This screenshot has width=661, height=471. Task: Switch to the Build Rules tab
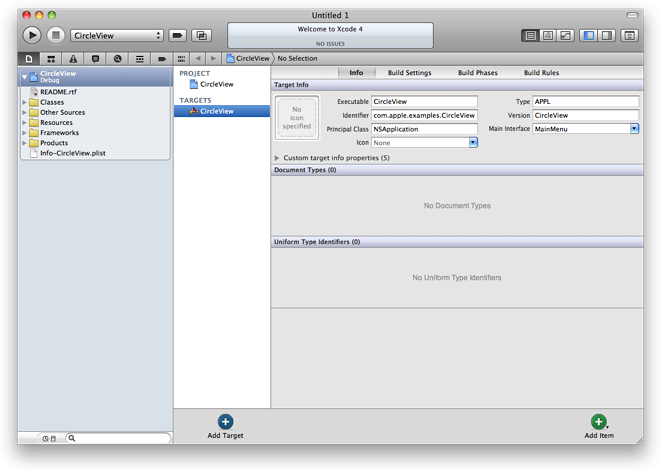pyautogui.click(x=541, y=73)
